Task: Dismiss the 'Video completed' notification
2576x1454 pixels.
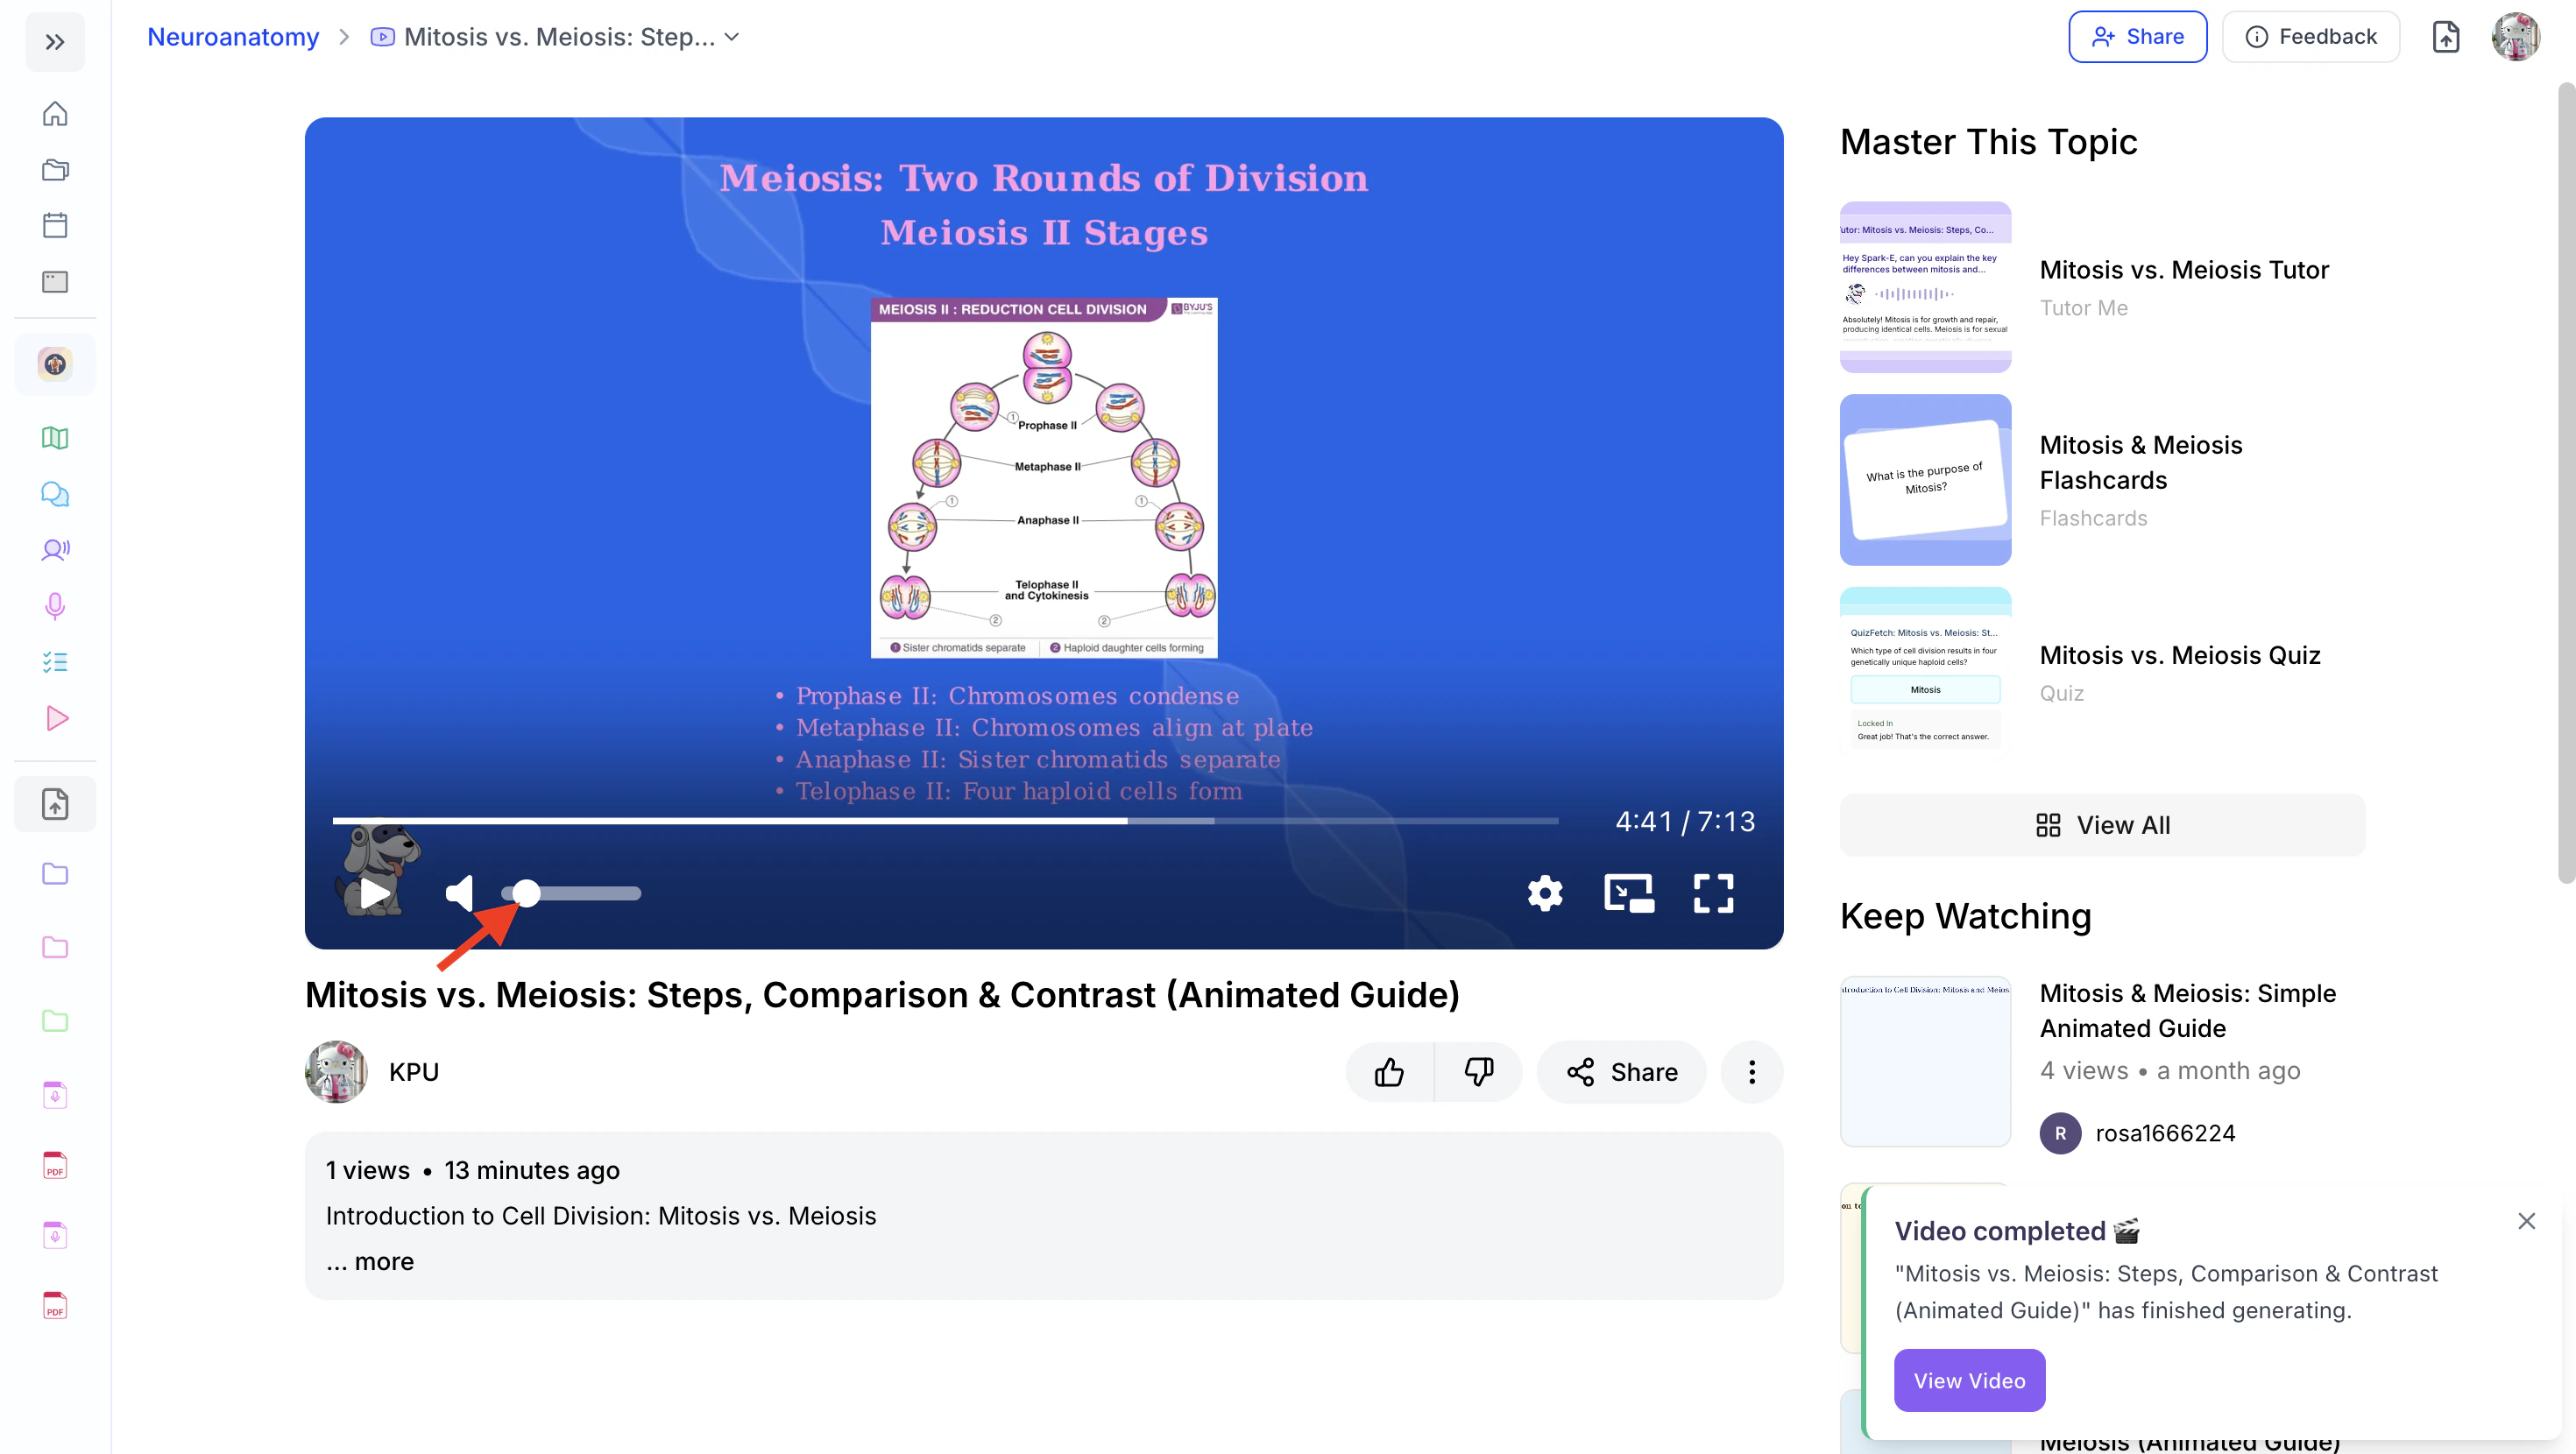Action: (2526, 1221)
